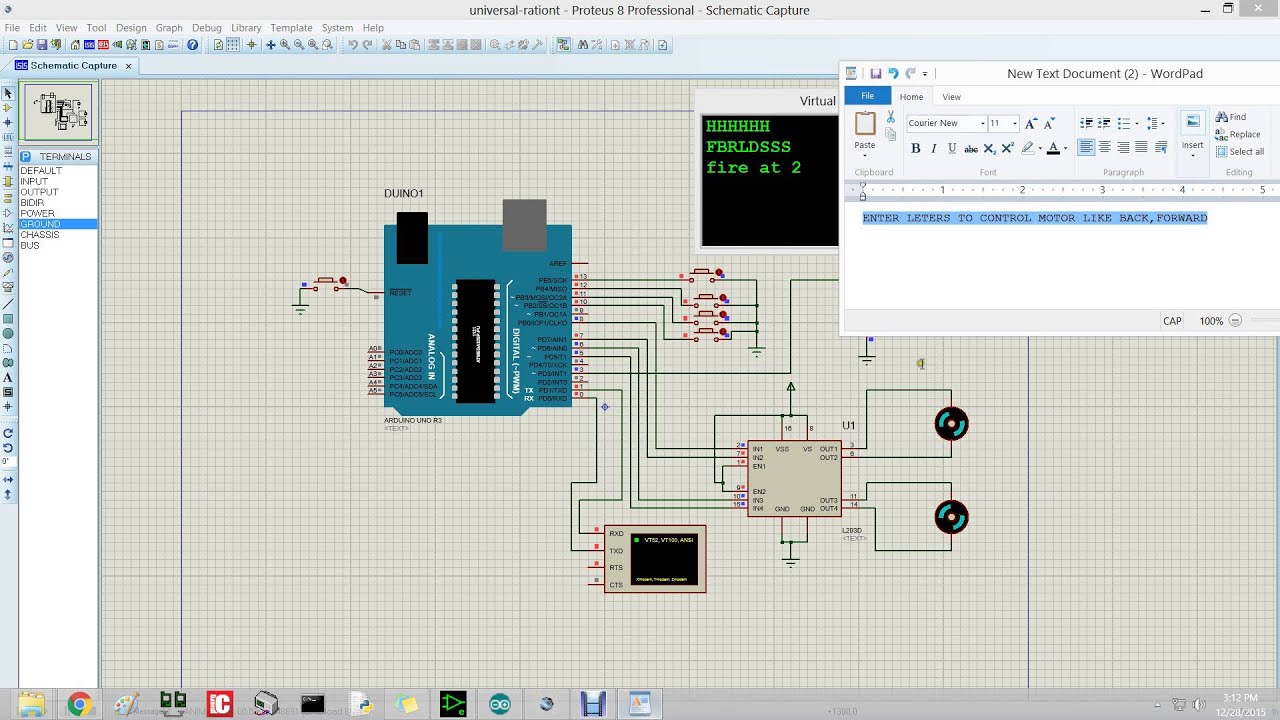Click the Redraw Display refresh icon

click(219, 45)
